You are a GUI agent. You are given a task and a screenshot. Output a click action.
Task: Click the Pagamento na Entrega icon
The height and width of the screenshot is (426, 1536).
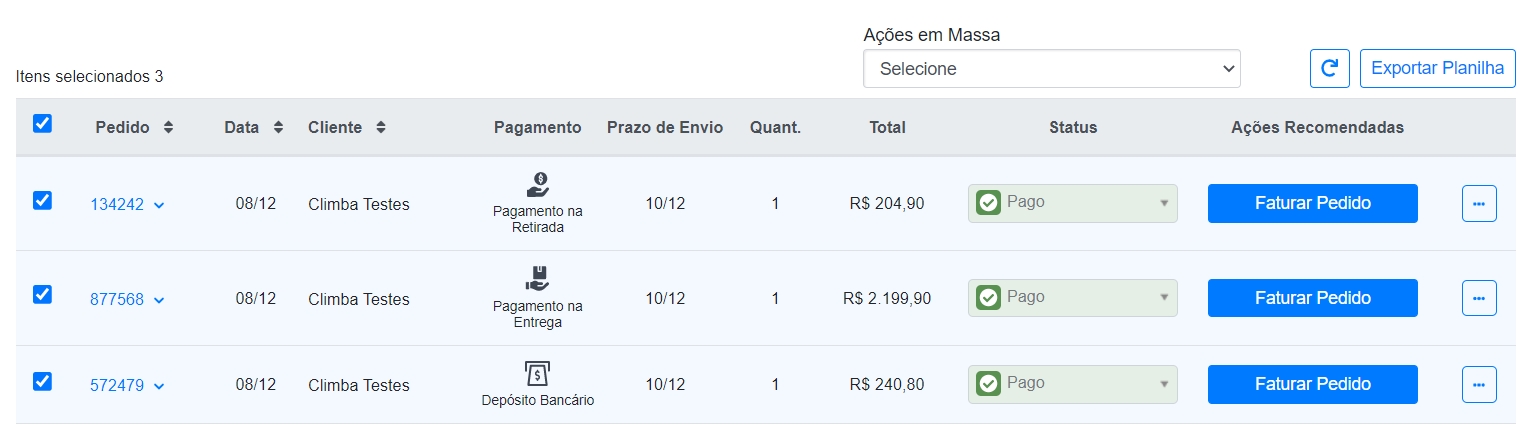538,278
